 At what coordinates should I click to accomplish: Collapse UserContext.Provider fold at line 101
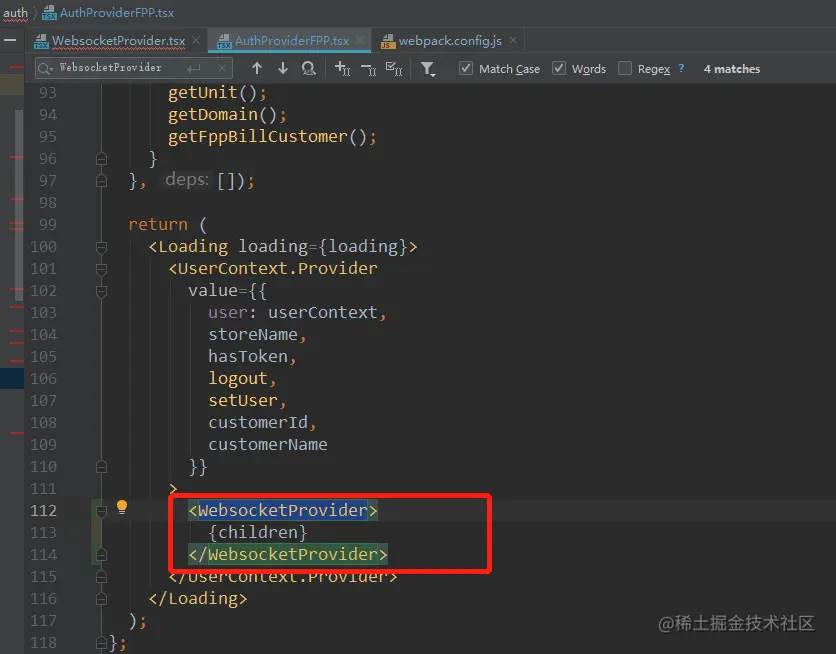(101, 269)
